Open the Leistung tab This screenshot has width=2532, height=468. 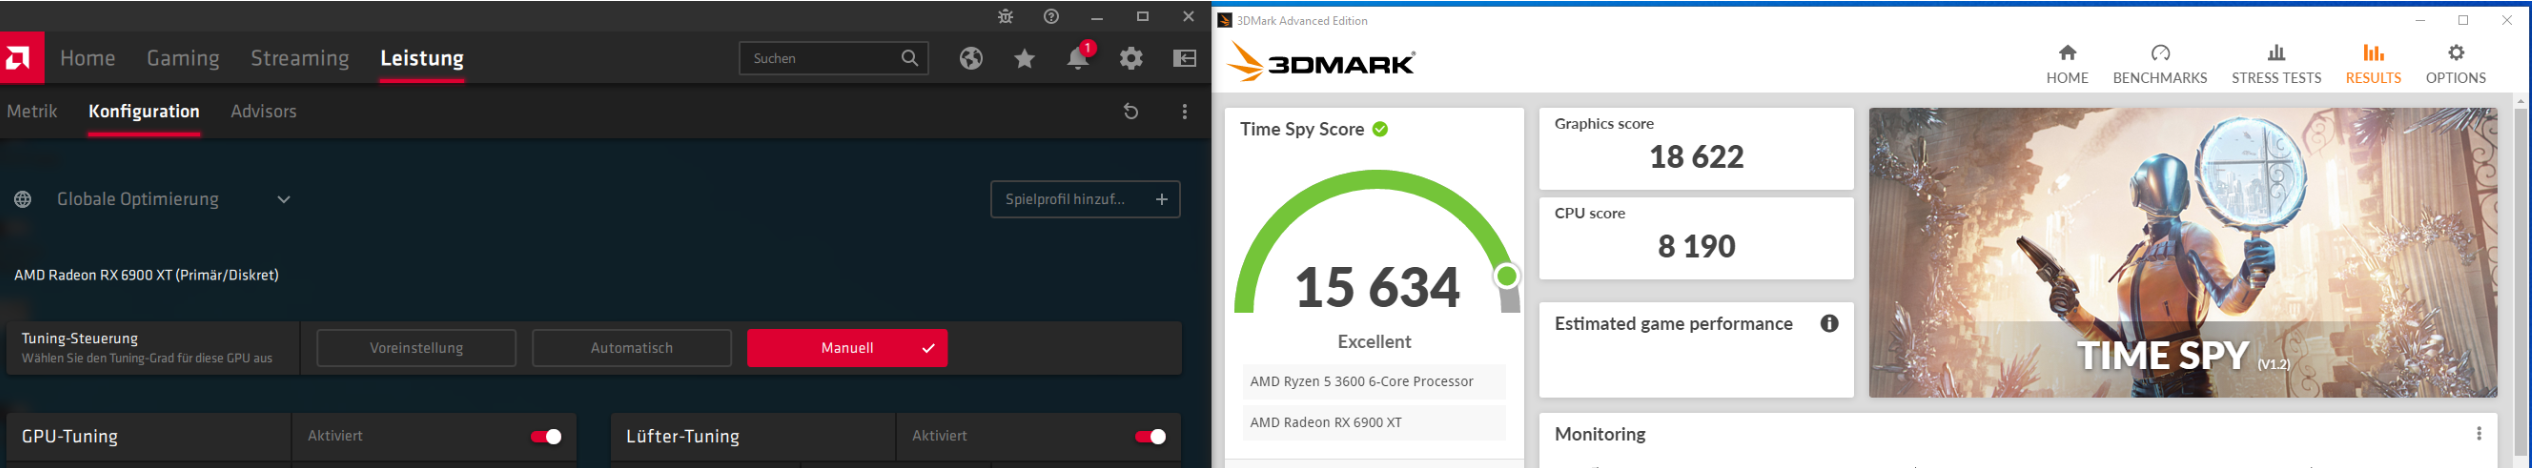[422, 58]
